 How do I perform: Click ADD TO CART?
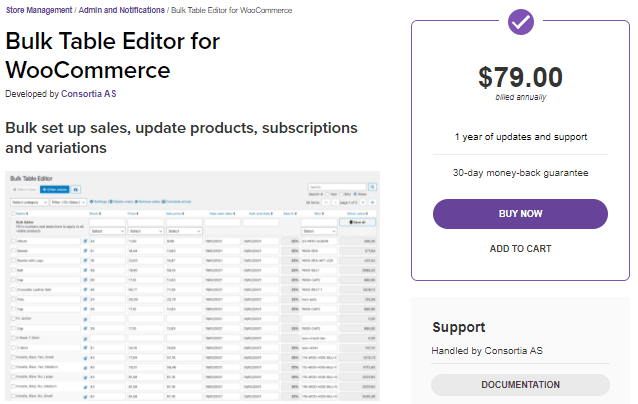tap(520, 249)
